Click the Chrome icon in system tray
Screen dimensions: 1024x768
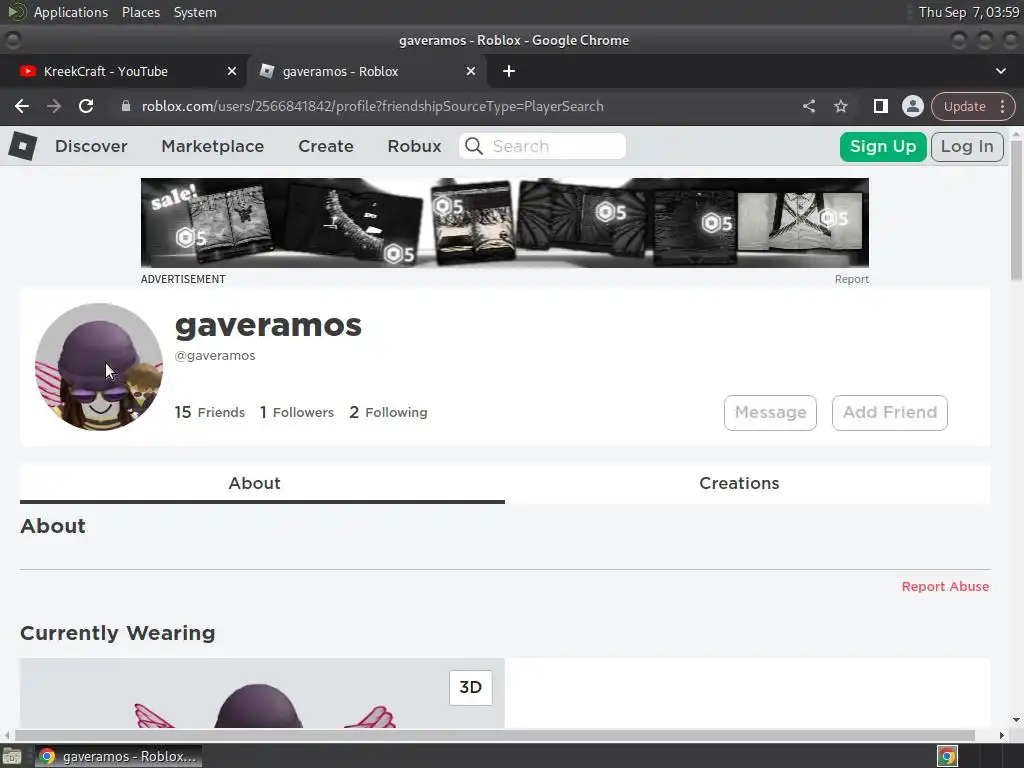pos(948,756)
